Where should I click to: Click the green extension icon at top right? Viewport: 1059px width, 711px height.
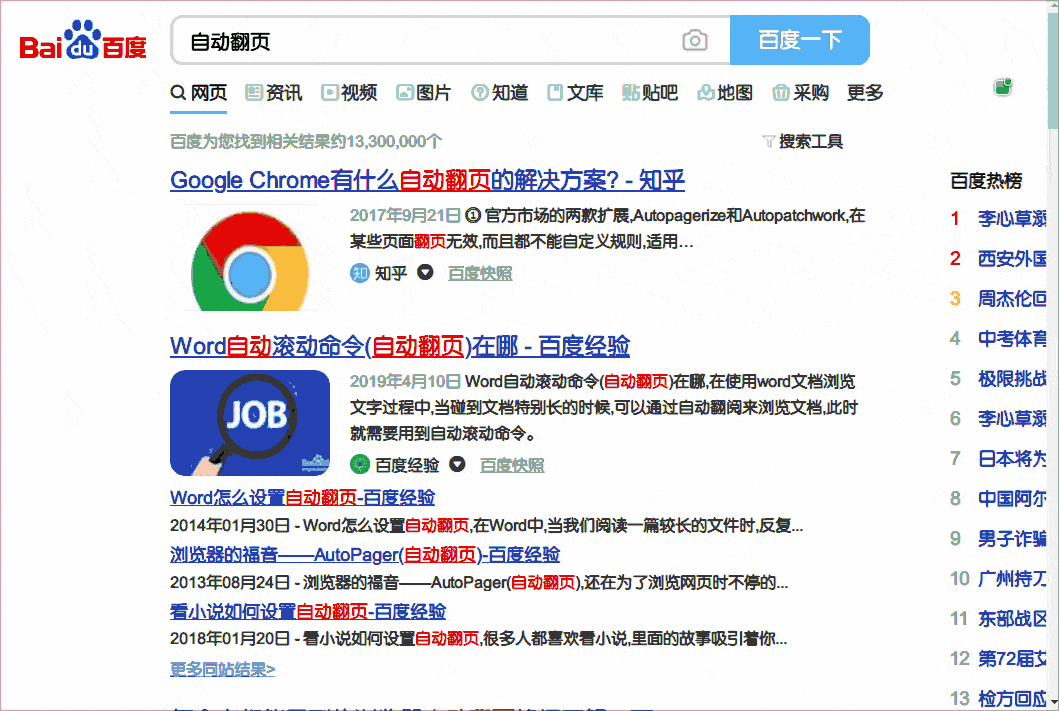1003,87
